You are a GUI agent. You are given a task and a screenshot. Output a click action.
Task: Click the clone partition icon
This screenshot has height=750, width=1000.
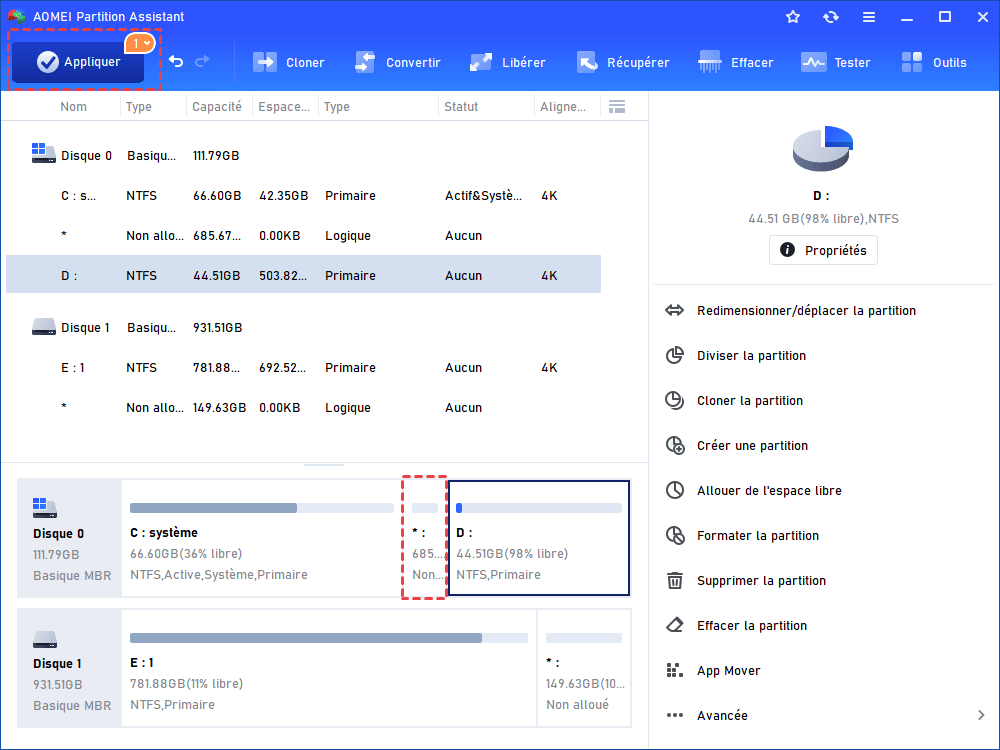point(675,401)
